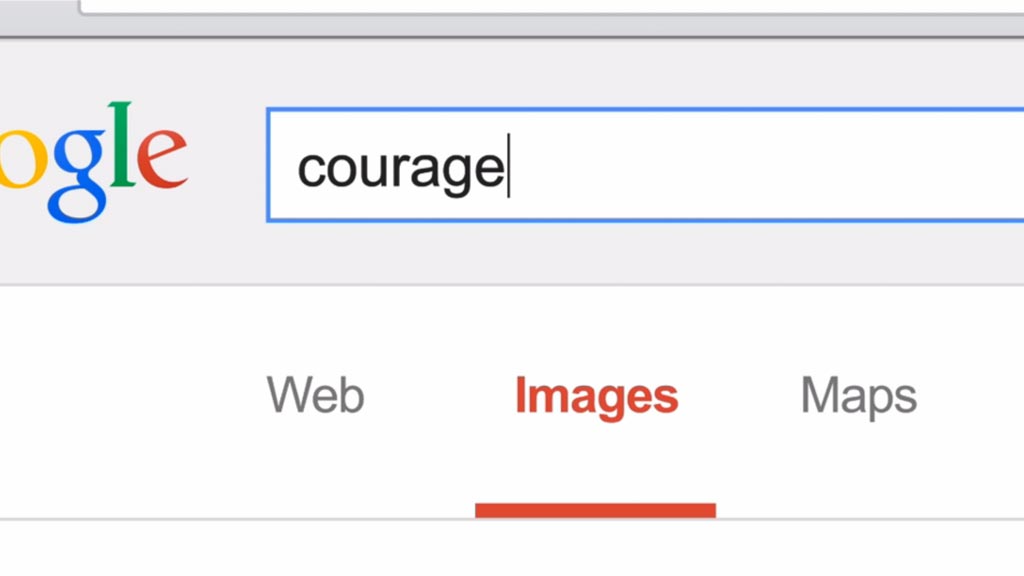Place cursor after courage in search box

(509, 166)
